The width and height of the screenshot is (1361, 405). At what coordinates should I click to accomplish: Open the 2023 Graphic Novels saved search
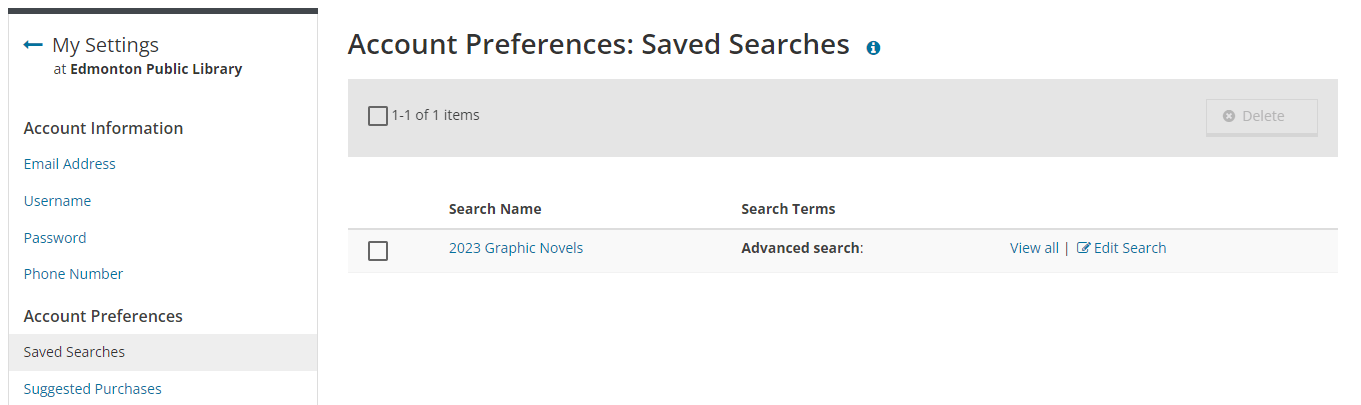click(516, 248)
